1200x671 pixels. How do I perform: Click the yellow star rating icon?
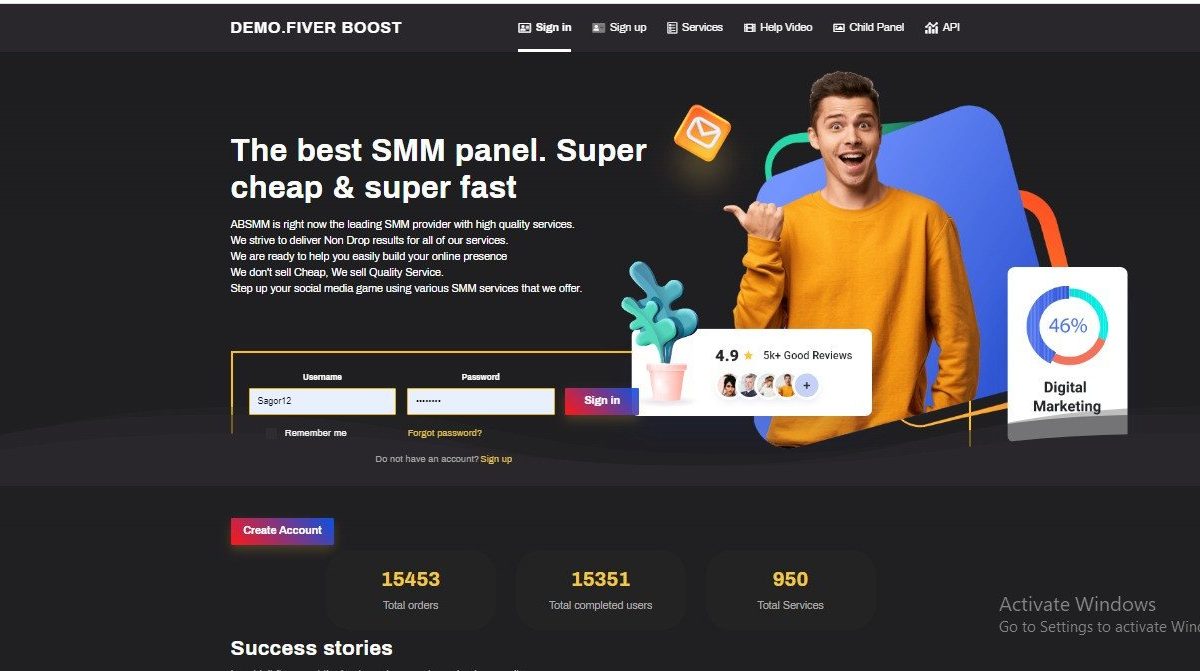tap(748, 355)
